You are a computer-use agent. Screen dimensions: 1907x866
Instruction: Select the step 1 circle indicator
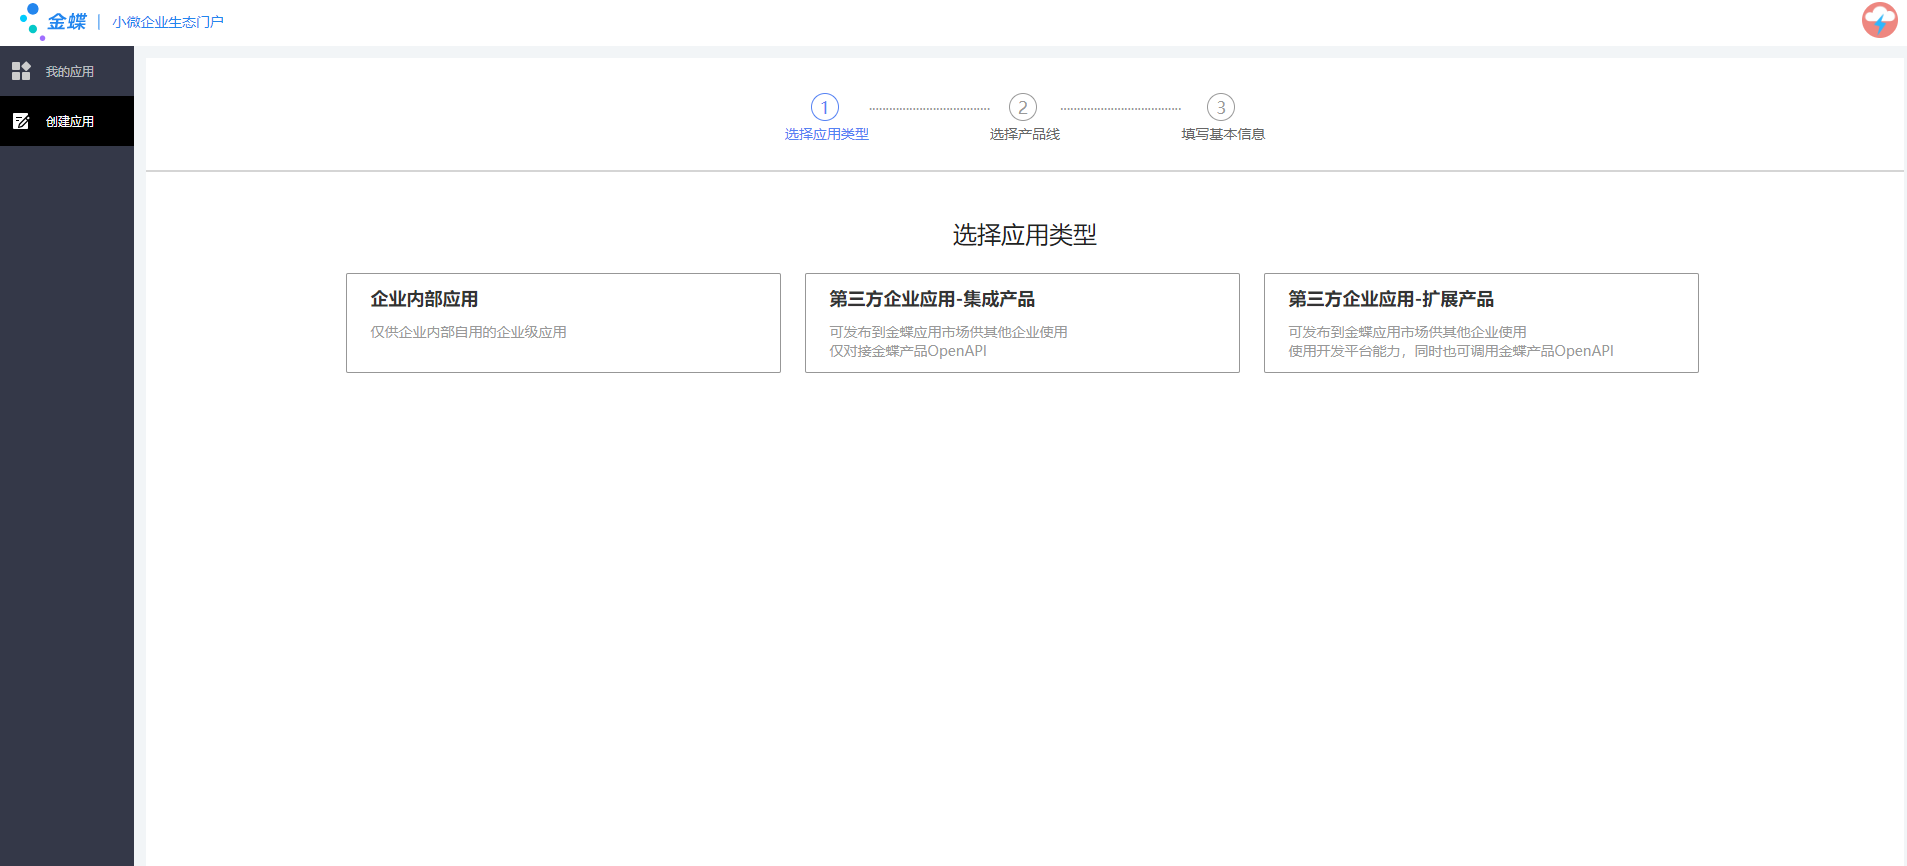pyautogui.click(x=824, y=107)
